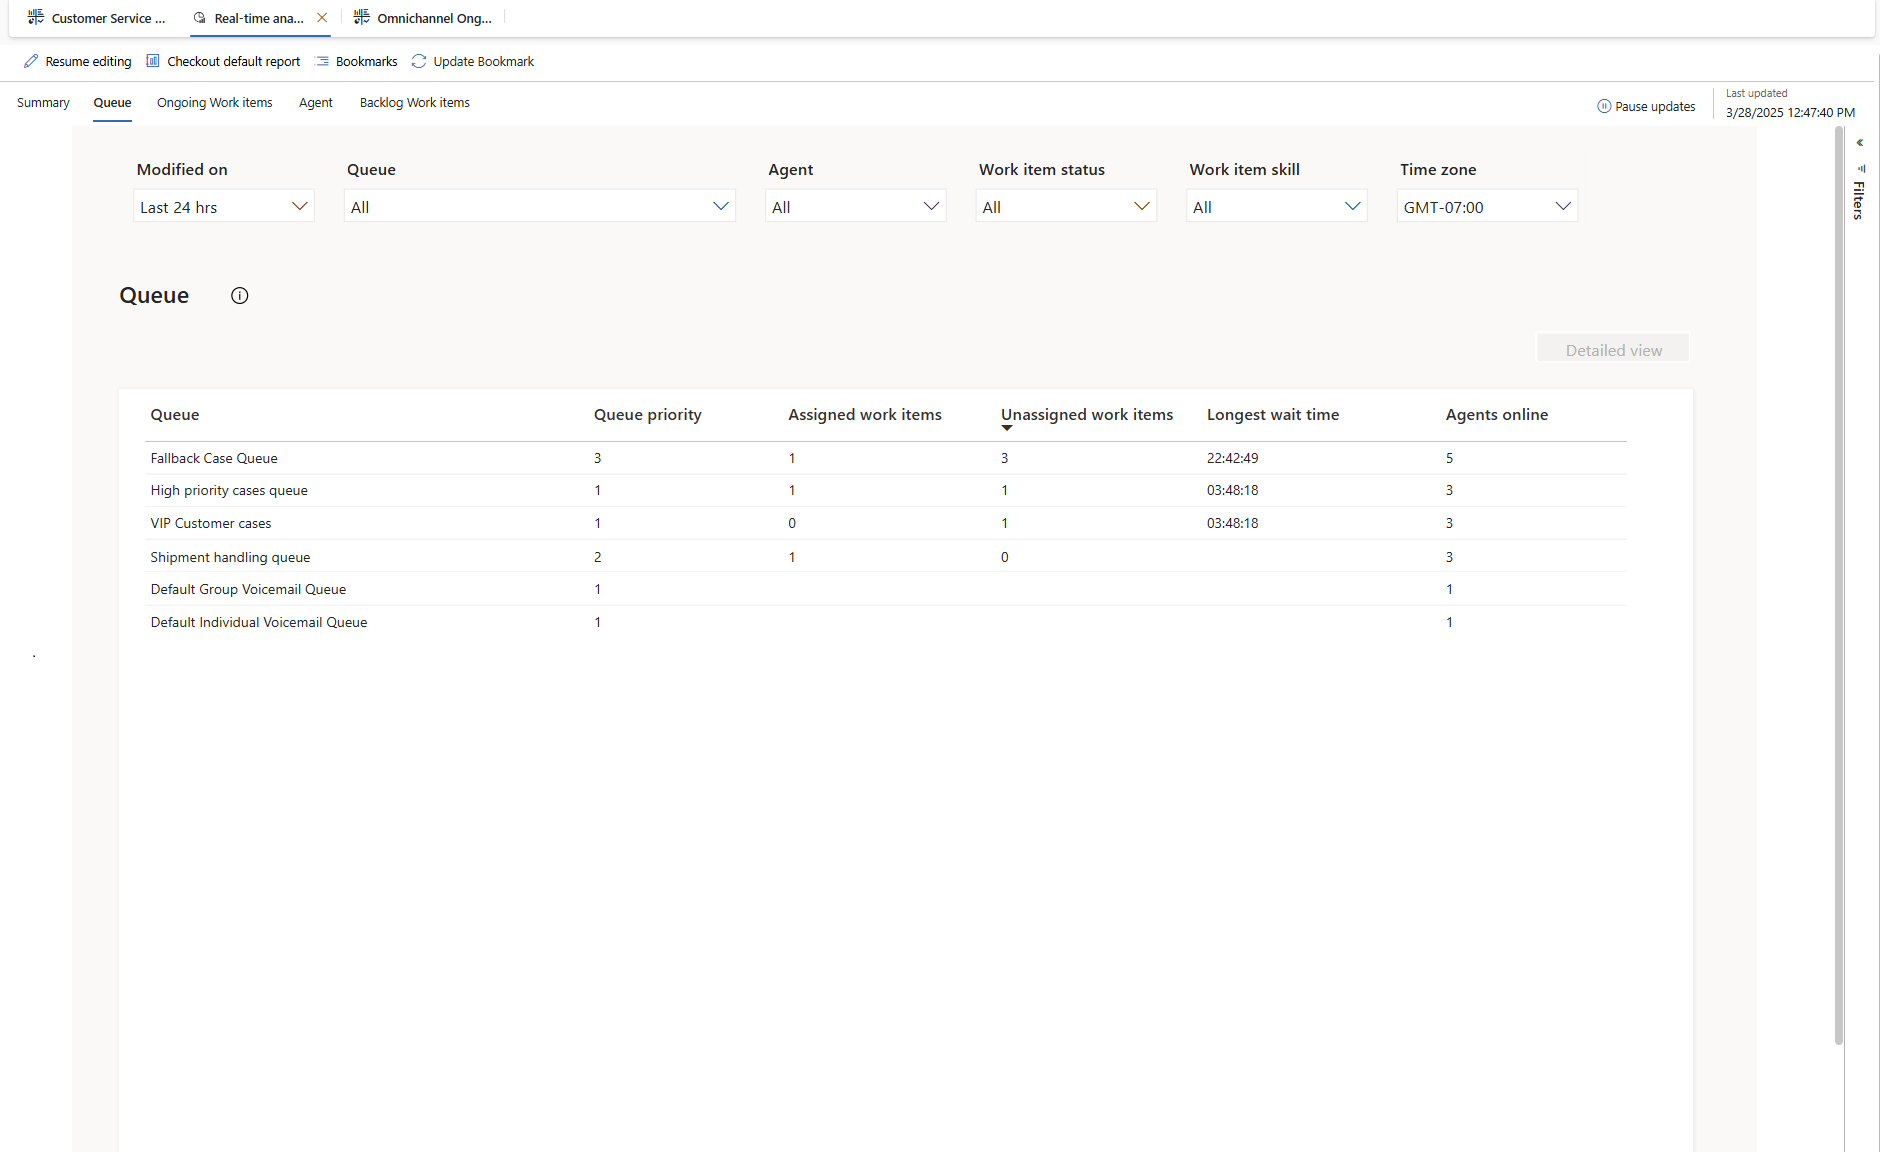Screen dimensions: 1880x1152
Task: Open the Work item skill dropdown
Action: (x=1277, y=206)
